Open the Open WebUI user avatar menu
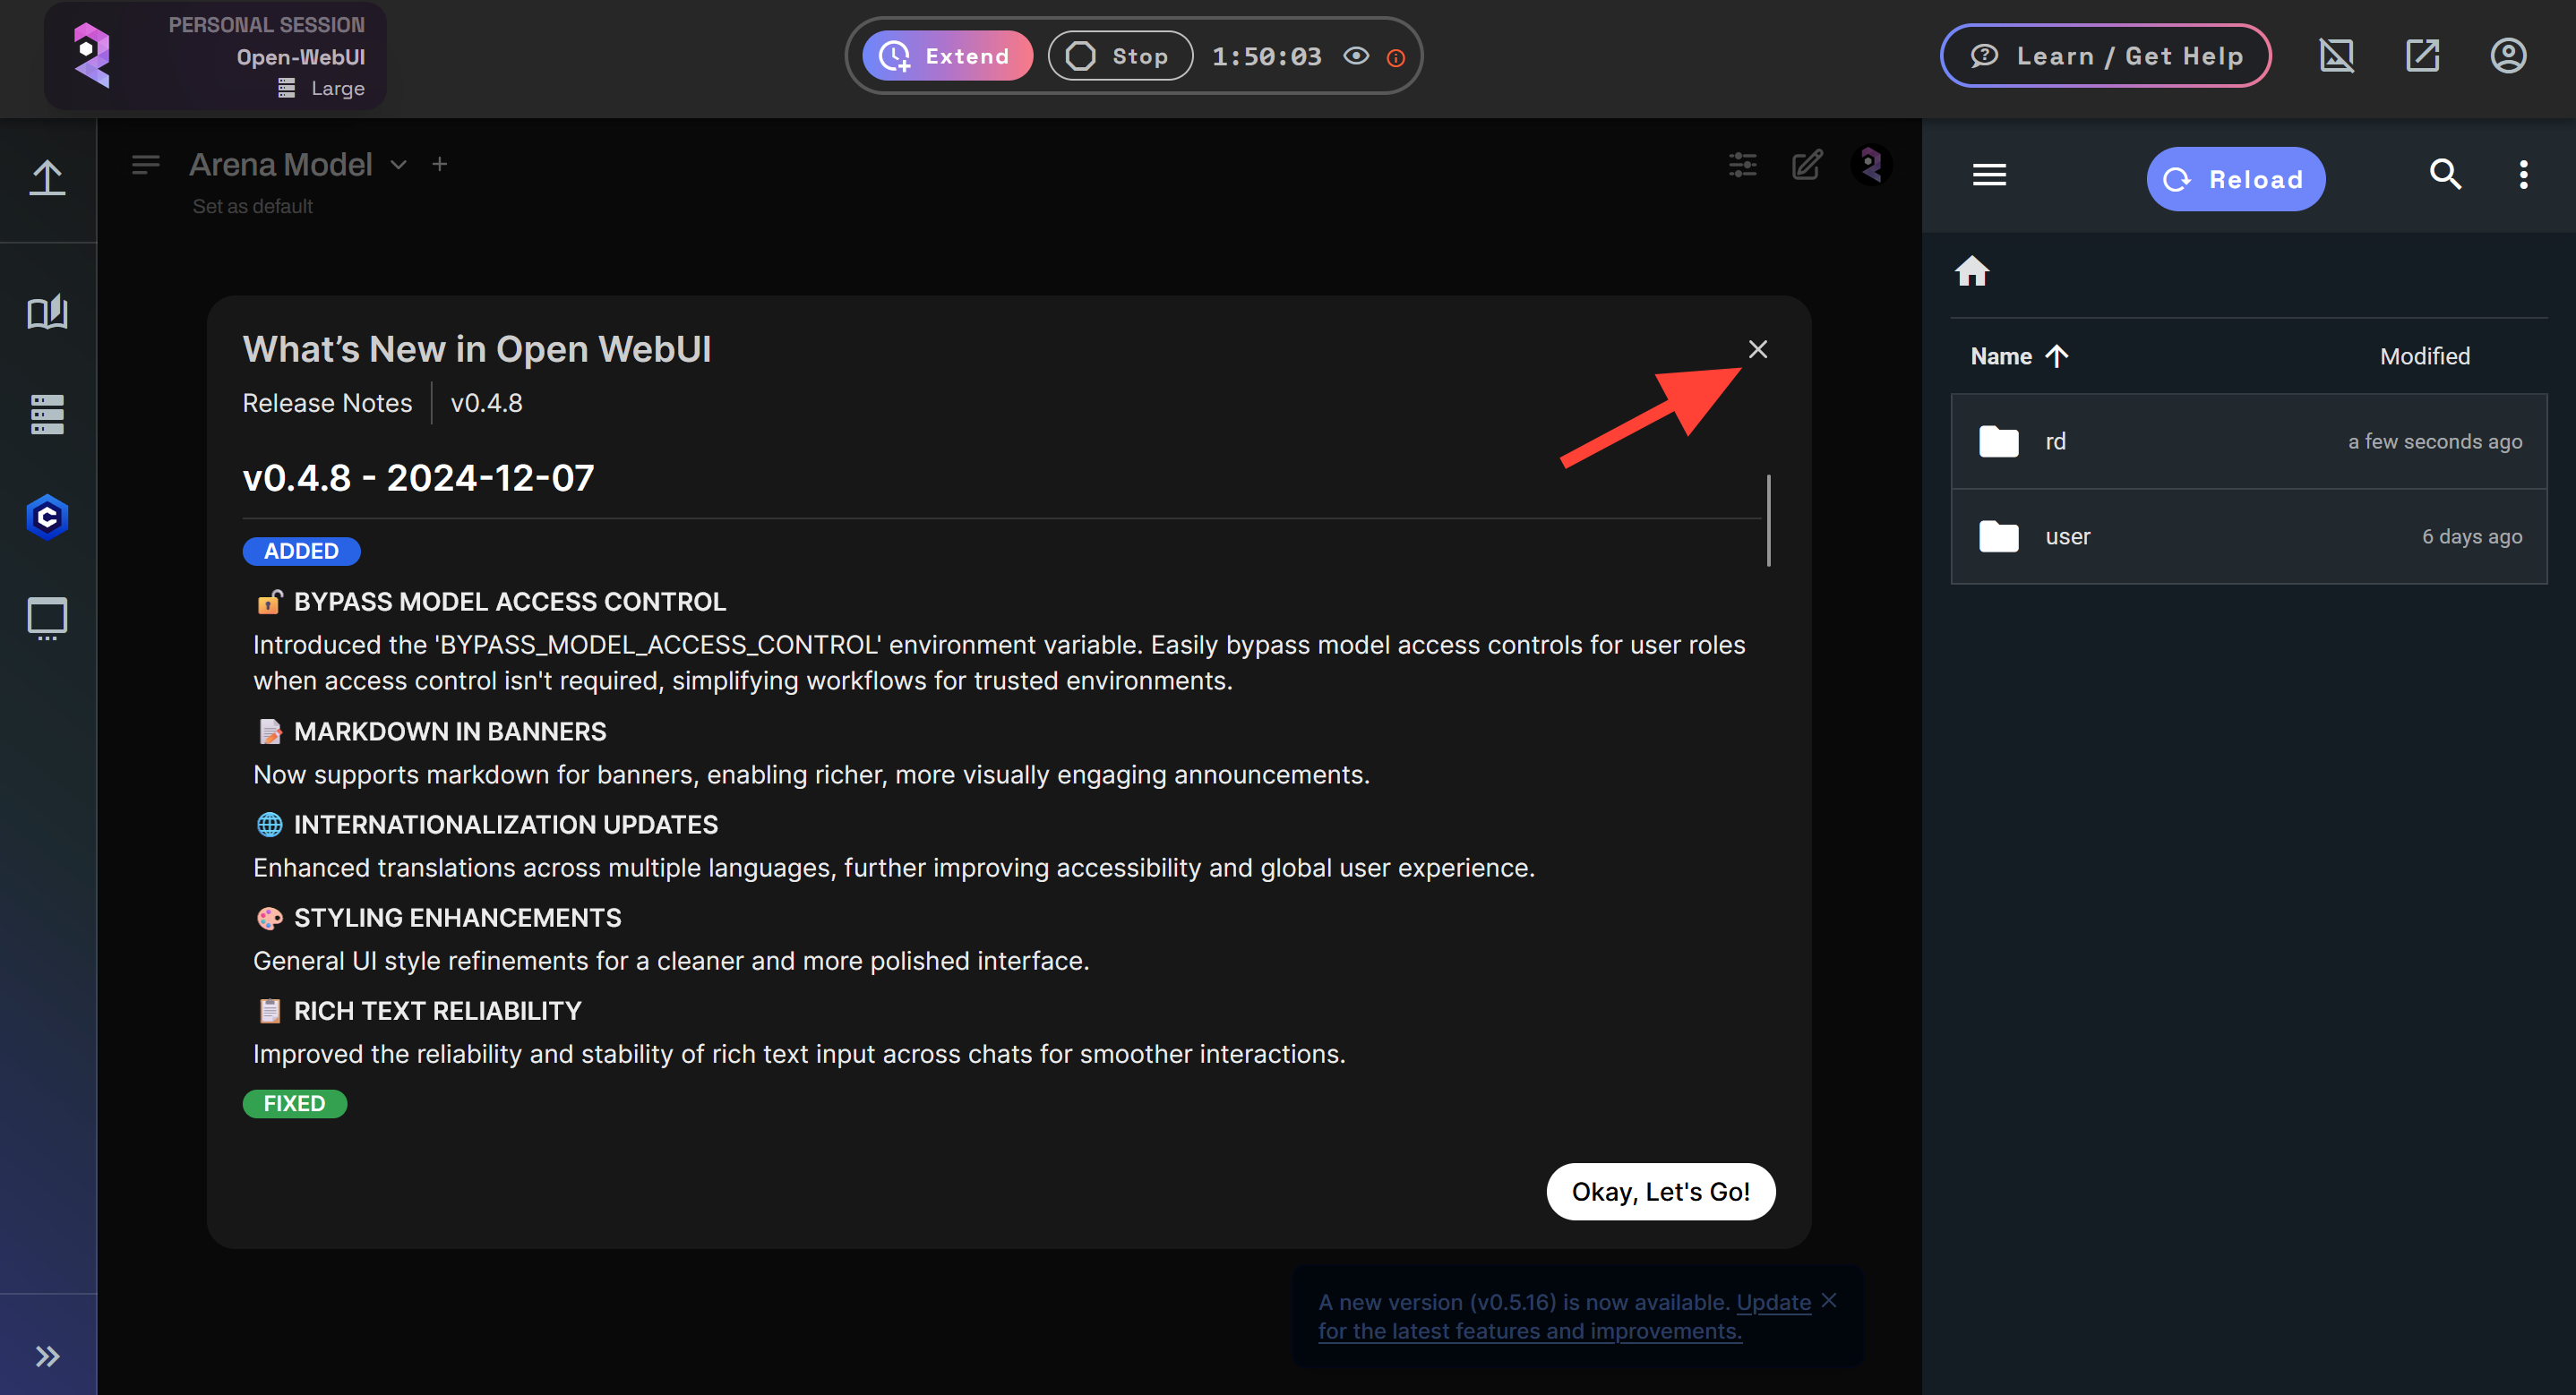The height and width of the screenshot is (1395, 2576). point(1871,164)
